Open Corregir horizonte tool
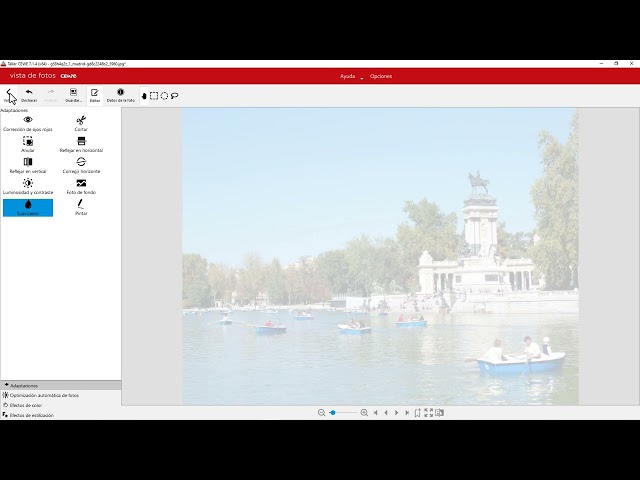Screen dimensions: 640x480 point(81,165)
